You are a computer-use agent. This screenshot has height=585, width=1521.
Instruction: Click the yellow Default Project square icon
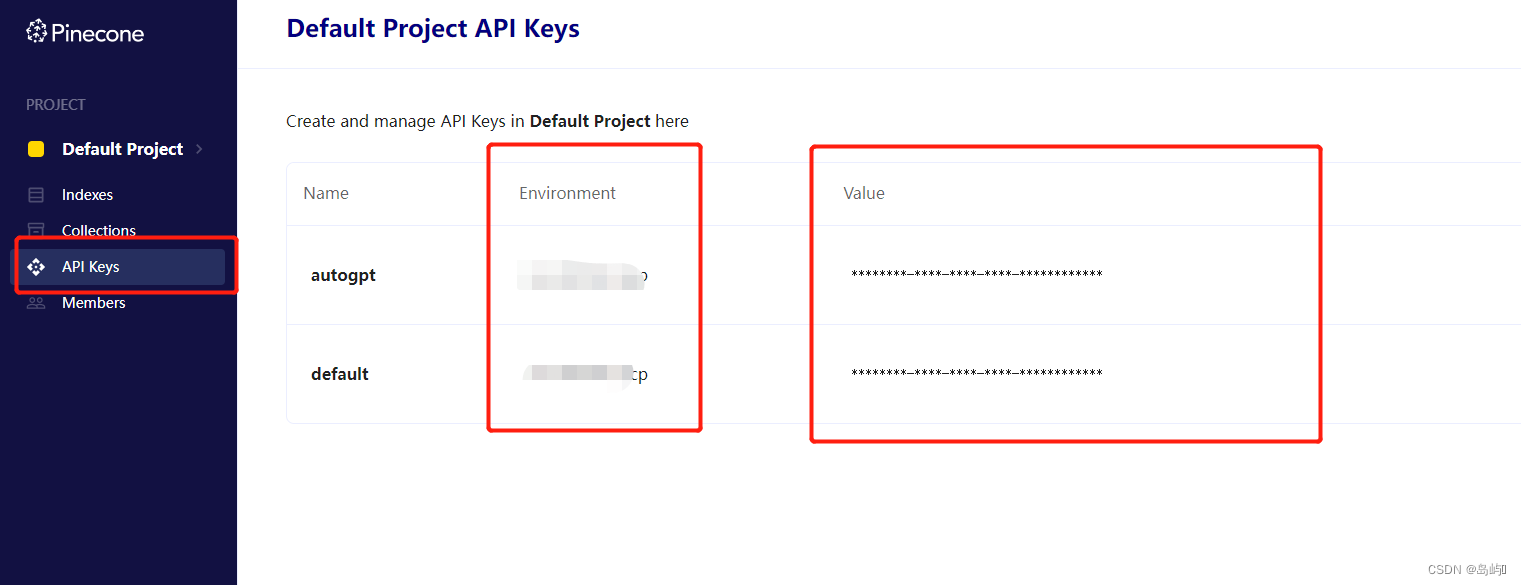(x=36, y=149)
